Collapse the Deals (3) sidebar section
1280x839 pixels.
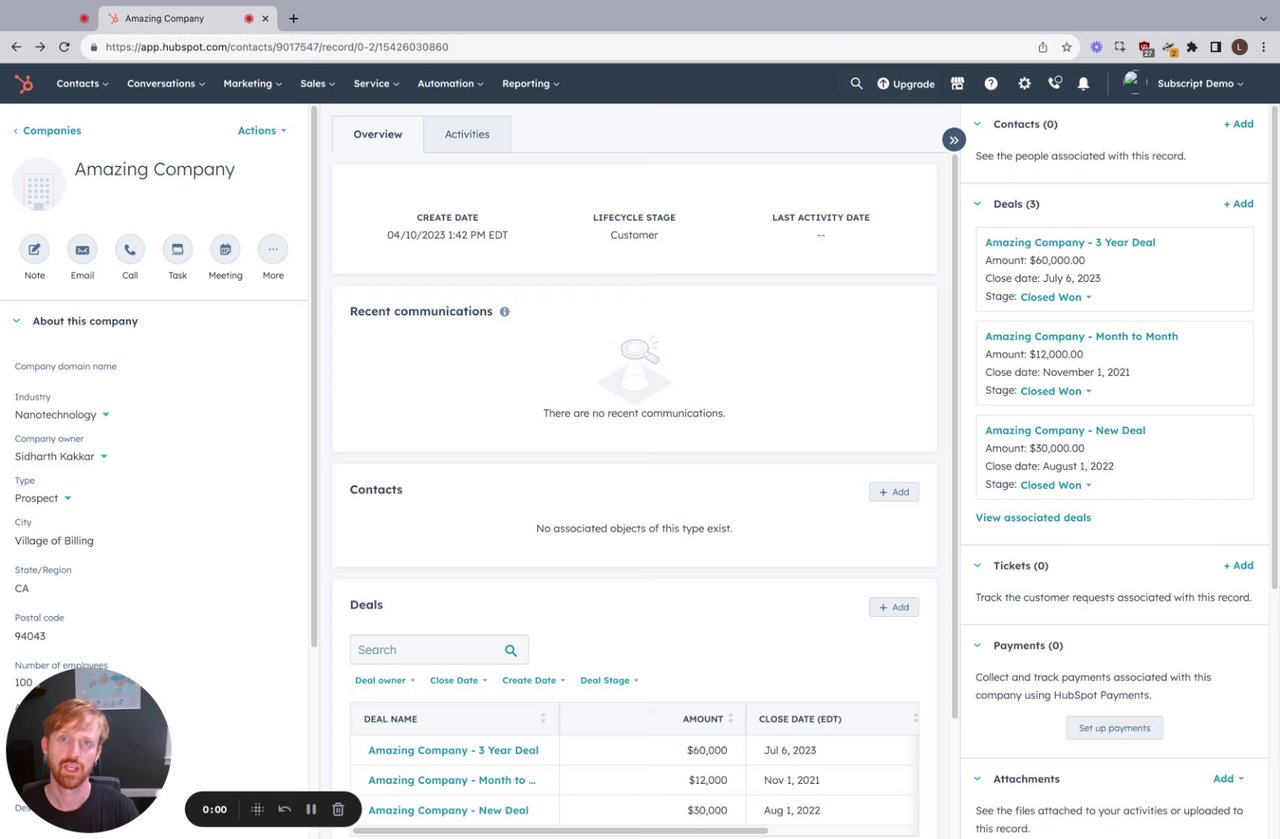(978, 204)
